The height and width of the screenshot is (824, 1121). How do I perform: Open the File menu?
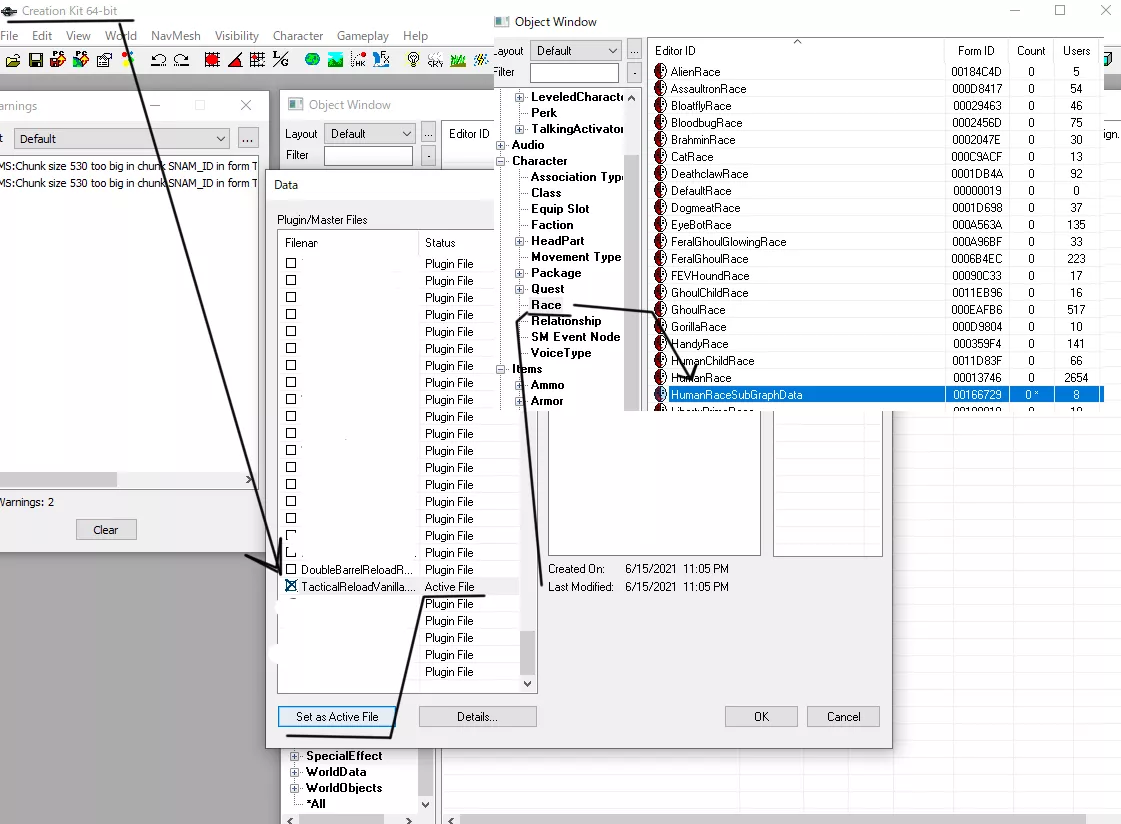tap(9, 36)
